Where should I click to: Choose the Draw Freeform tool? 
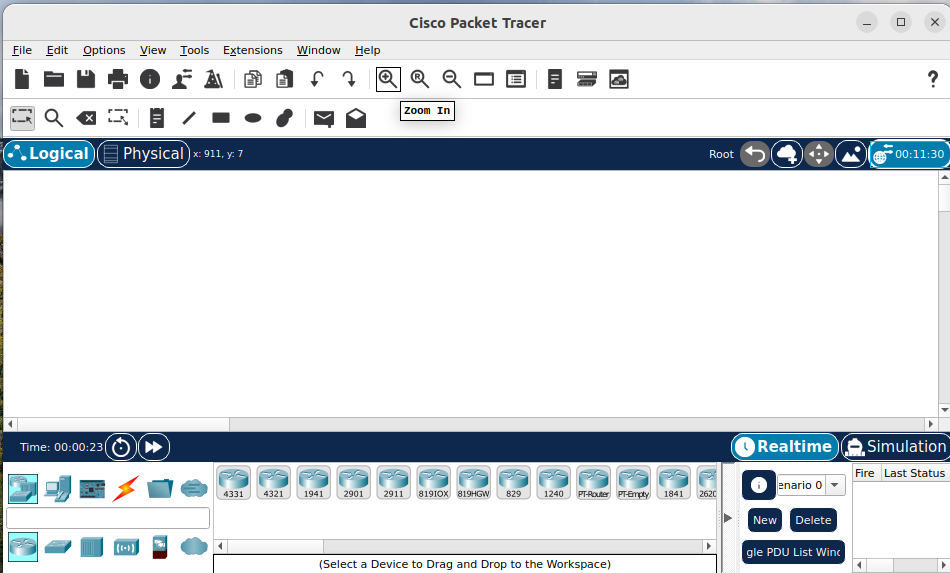coord(284,118)
